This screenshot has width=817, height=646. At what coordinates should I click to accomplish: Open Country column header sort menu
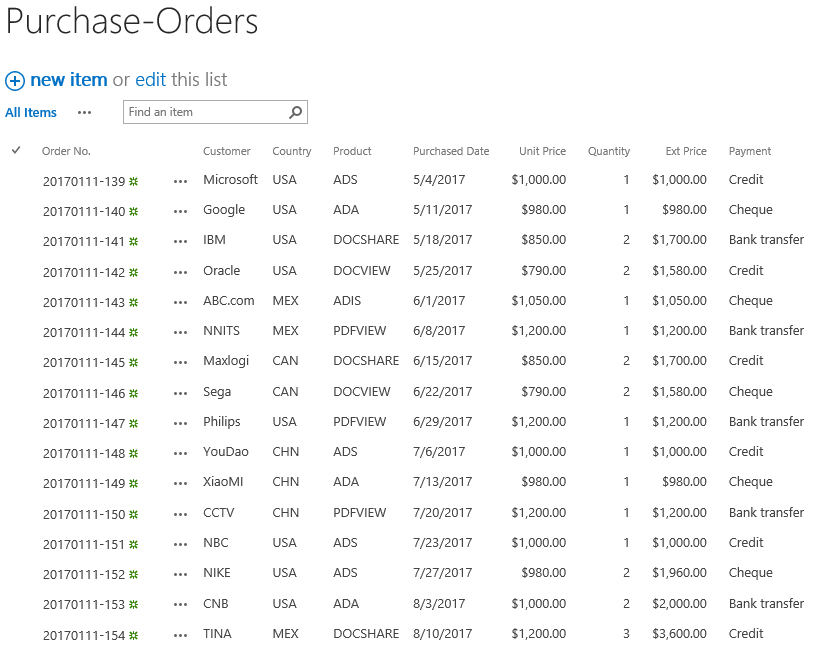[291, 151]
